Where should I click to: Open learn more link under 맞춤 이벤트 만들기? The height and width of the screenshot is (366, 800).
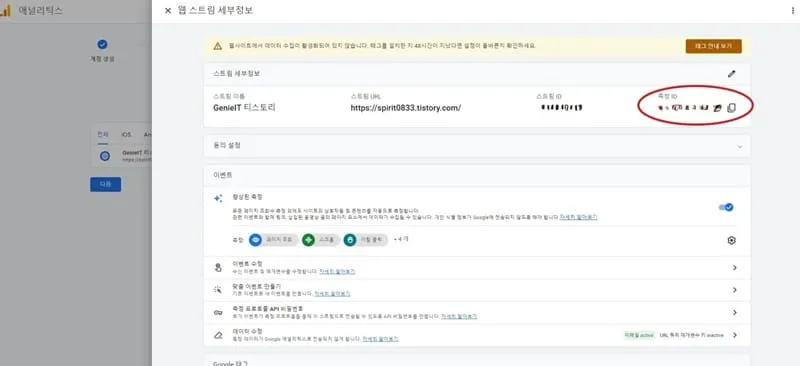click(332, 294)
